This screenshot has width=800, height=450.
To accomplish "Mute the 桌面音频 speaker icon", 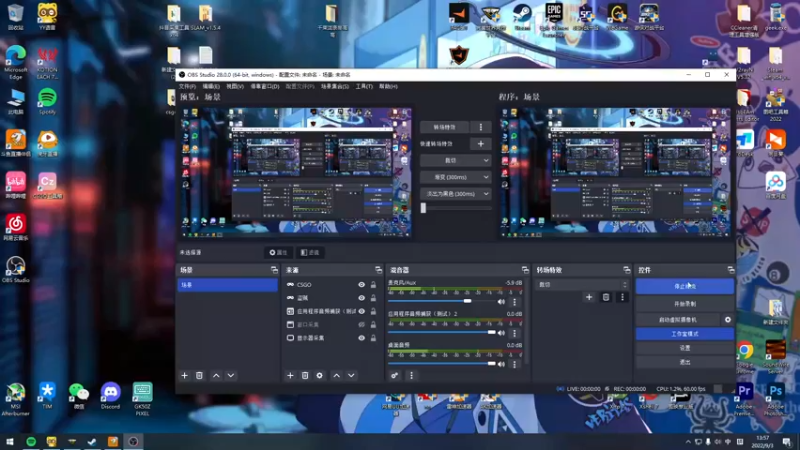I will tap(502, 364).
